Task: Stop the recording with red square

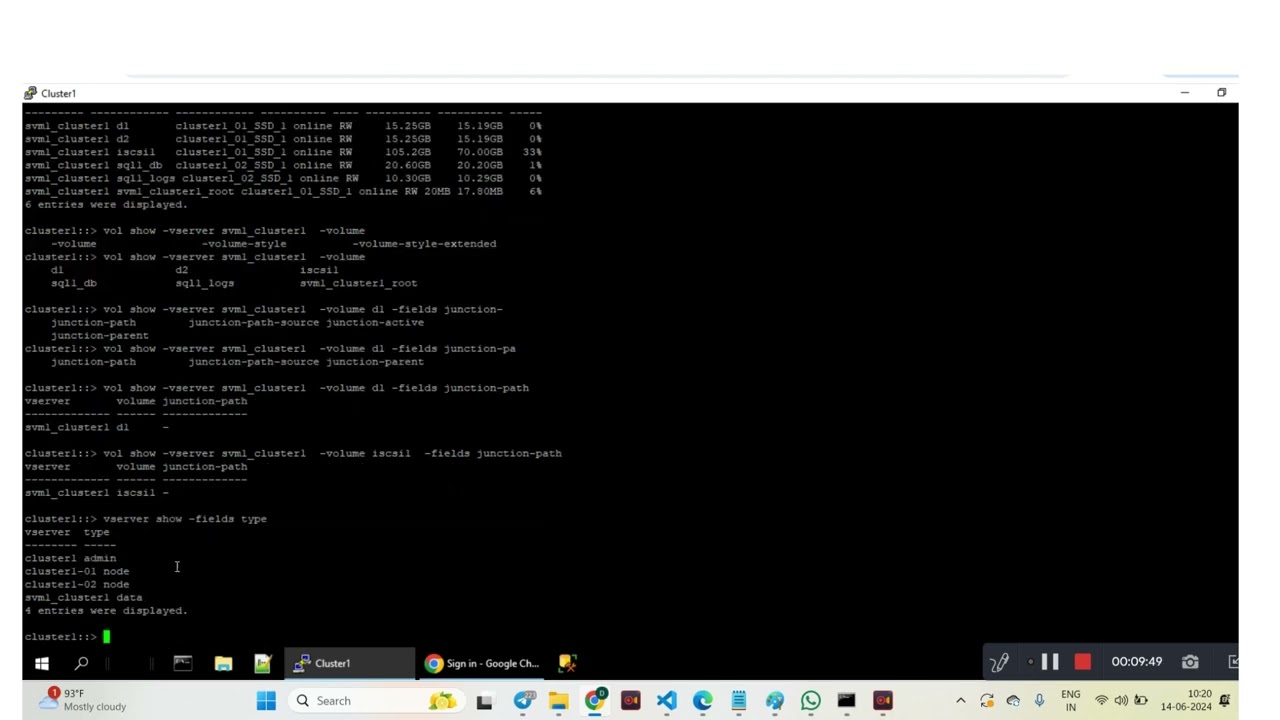Action: coord(1082,661)
